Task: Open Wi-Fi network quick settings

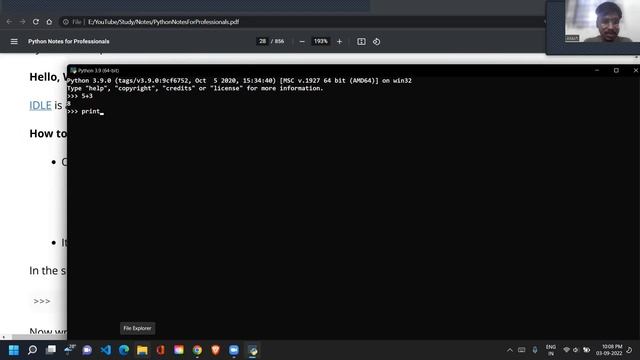Action: pyautogui.click(x=567, y=350)
